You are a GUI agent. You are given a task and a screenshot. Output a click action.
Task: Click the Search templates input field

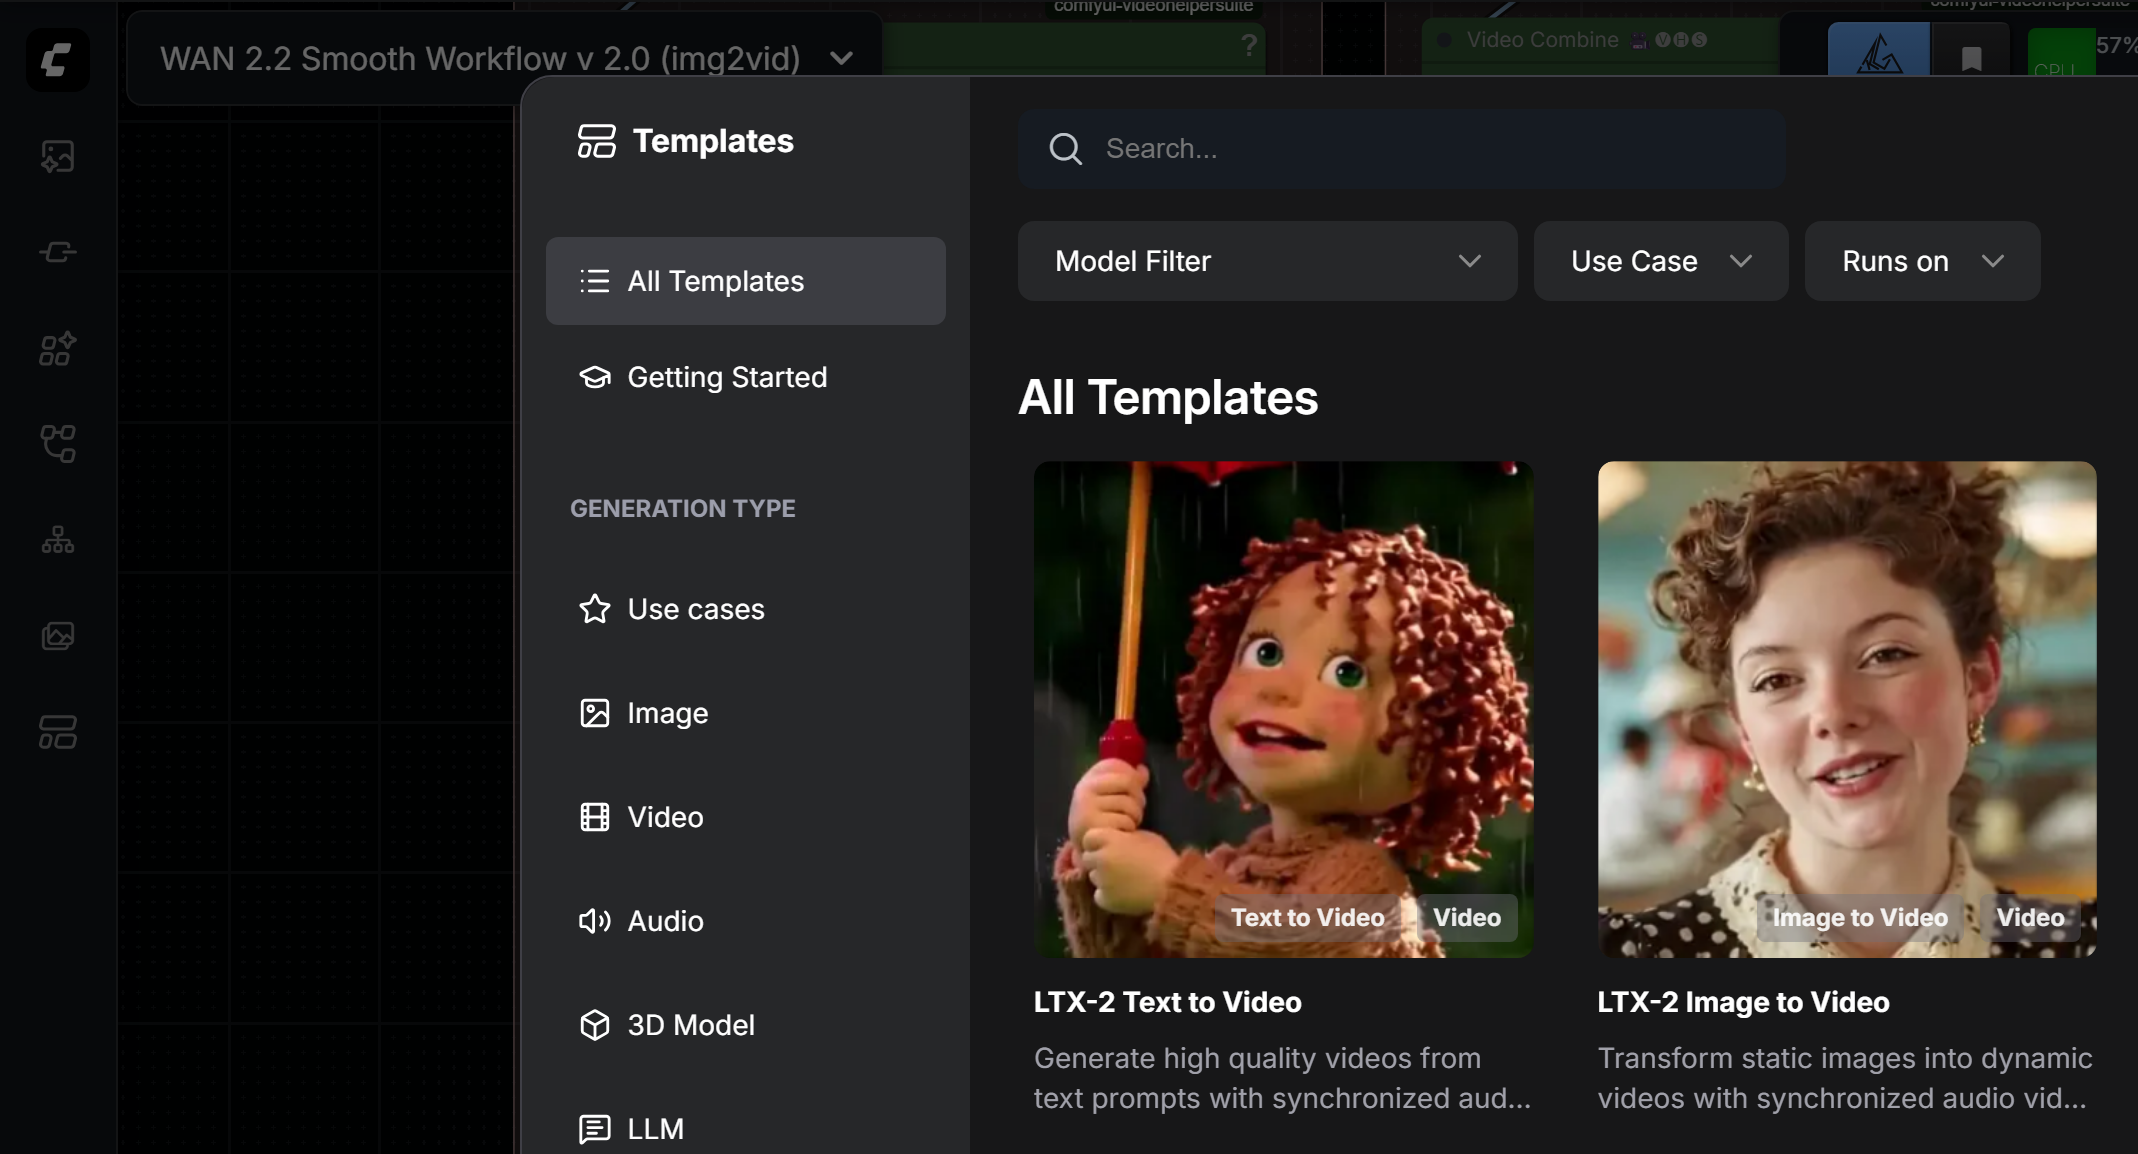point(1400,149)
